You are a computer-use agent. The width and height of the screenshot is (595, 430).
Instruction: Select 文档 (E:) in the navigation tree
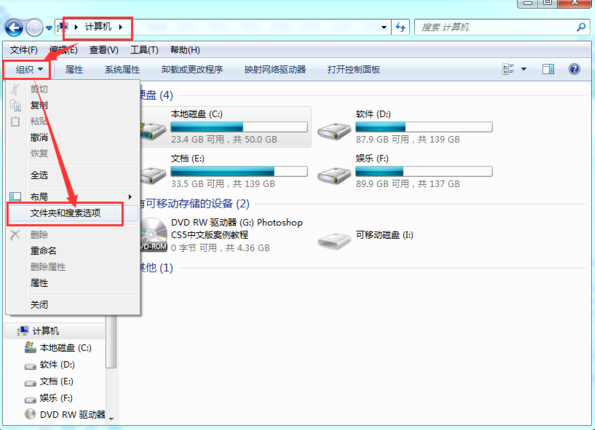(x=57, y=381)
